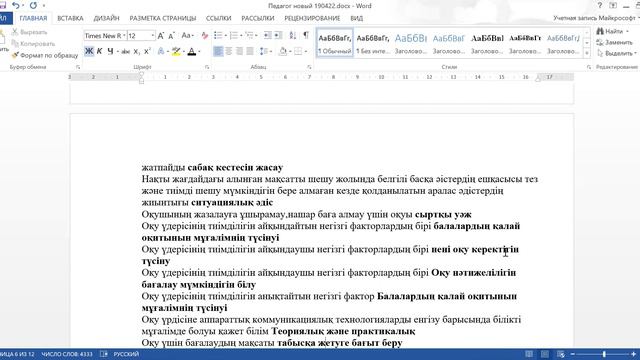This screenshot has height=360, width=640.
Task: Apply yellow text highlight color
Action: (176, 51)
